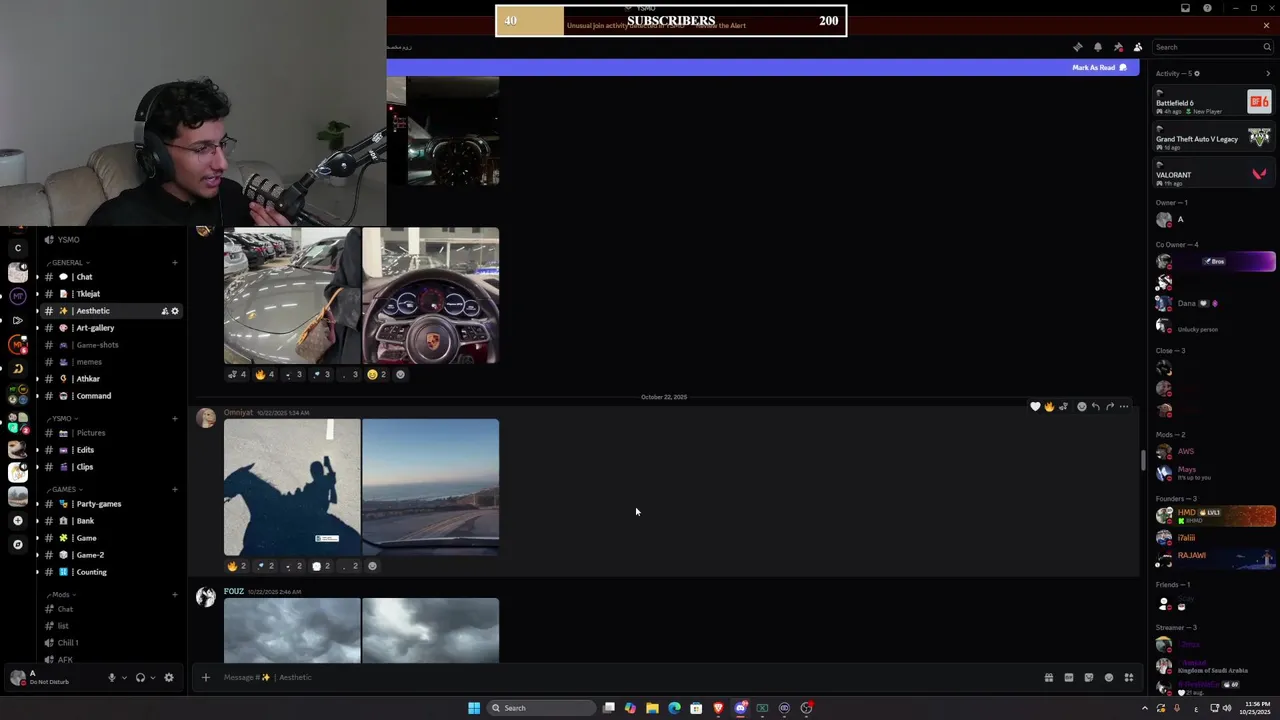Collapse the YSMO channel category

62,419
